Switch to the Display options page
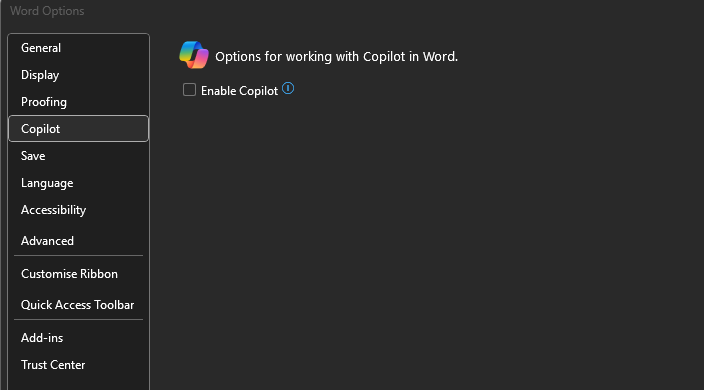The height and width of the screenshot is (390, 704). point(79,75)
